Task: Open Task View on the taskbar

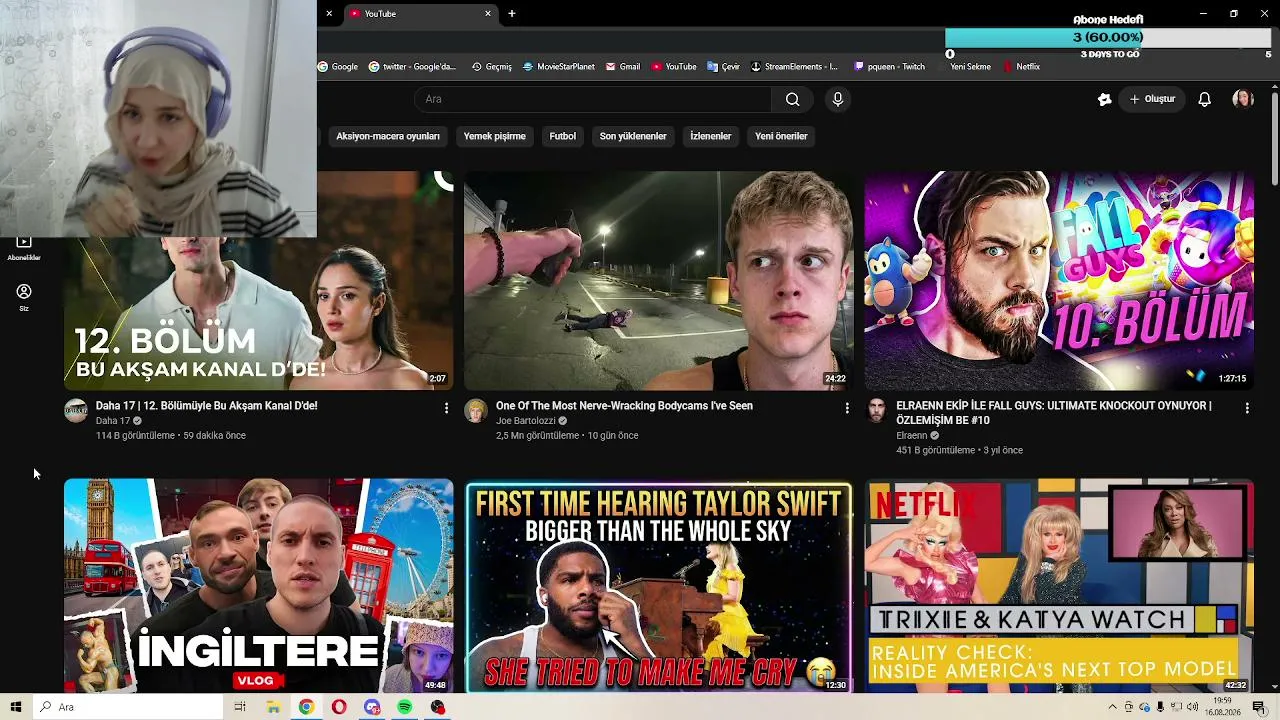Action: [240, 707]
